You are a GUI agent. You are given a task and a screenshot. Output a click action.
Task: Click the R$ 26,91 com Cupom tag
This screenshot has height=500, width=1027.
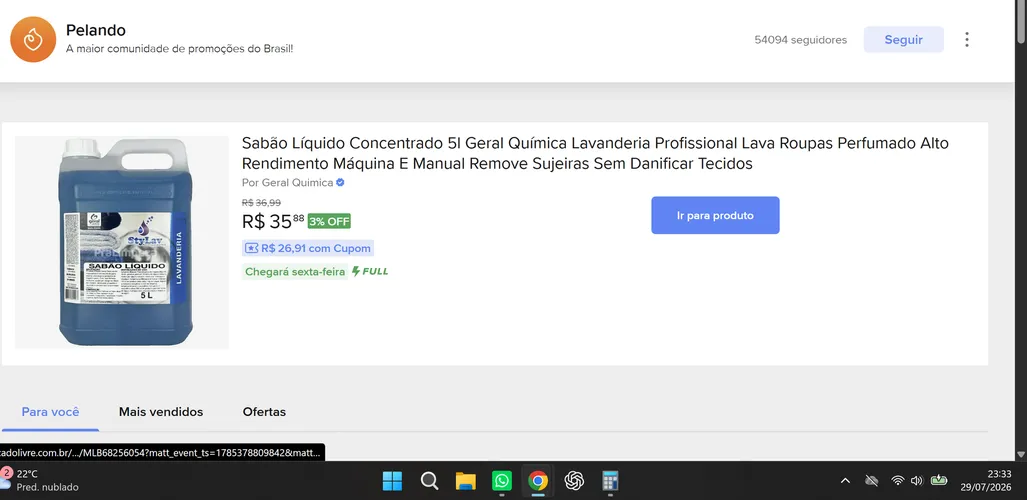308,248
